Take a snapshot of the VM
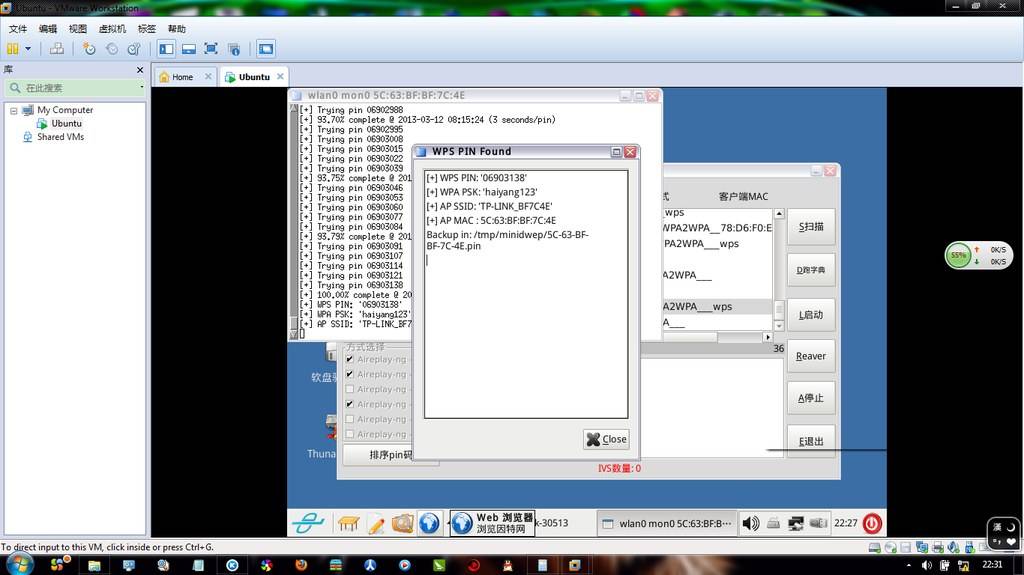 (x=89, y=48)
